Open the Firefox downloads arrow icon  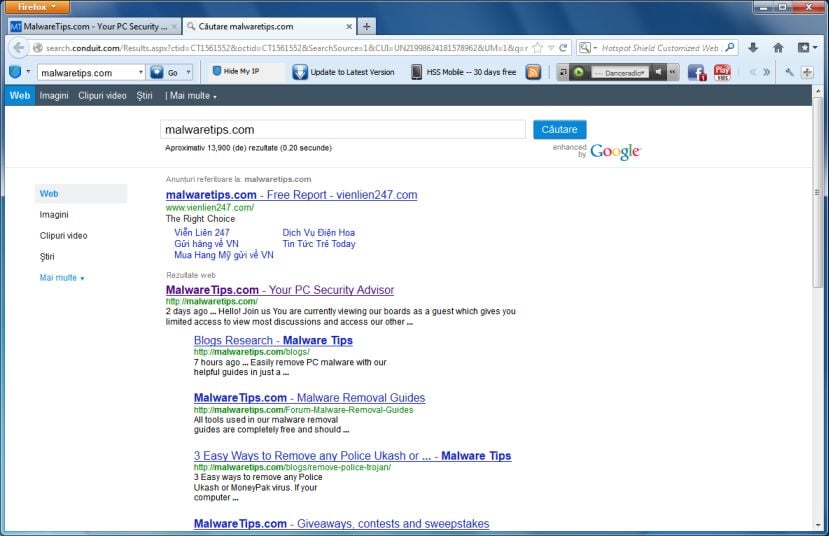753,48
